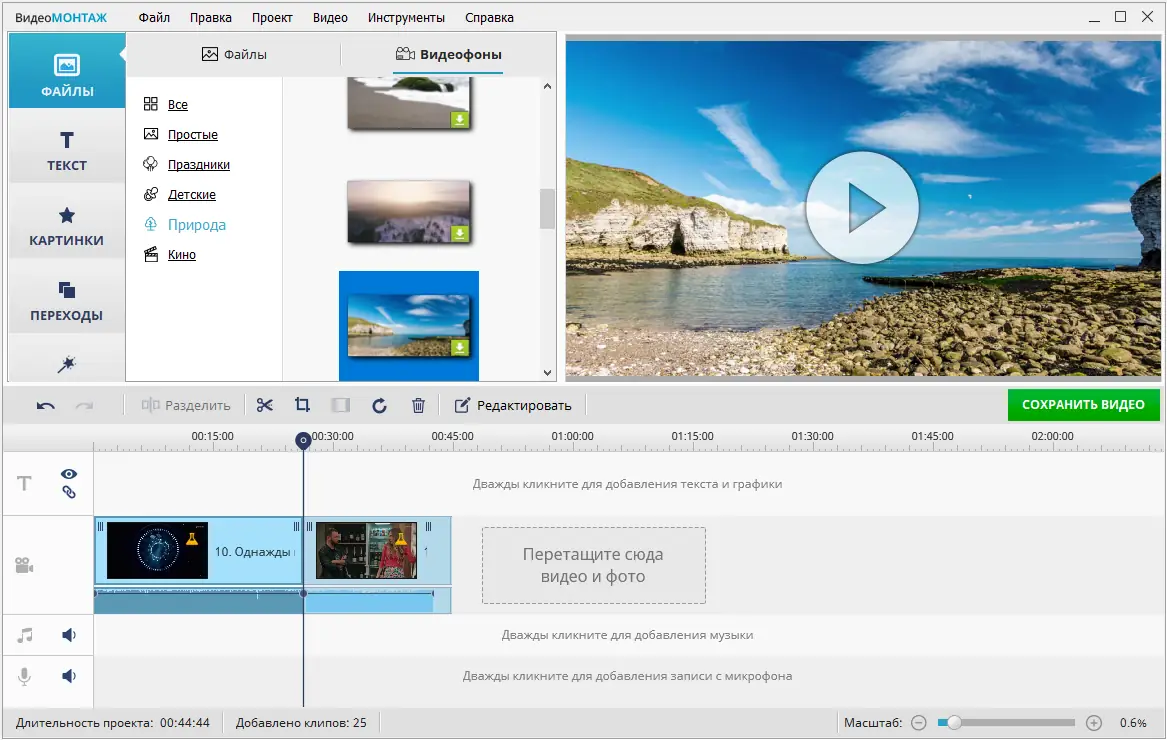Switch to the Файлы tab
1167x740 pixels.
click(x=235, y=55)
